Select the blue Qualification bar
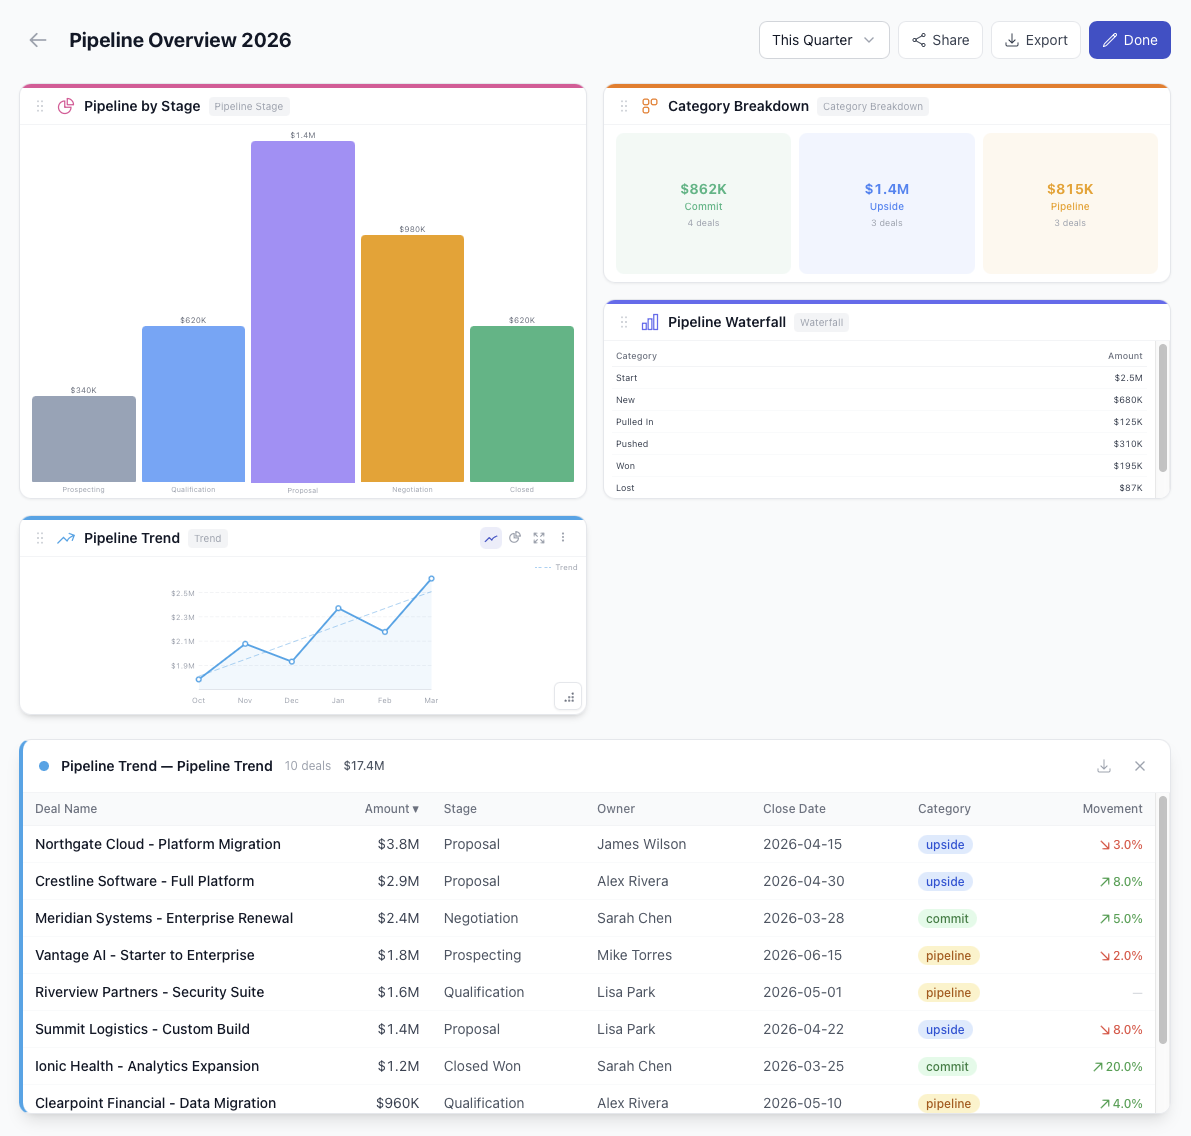The image size is (1191, 1136). coord(194,404)
